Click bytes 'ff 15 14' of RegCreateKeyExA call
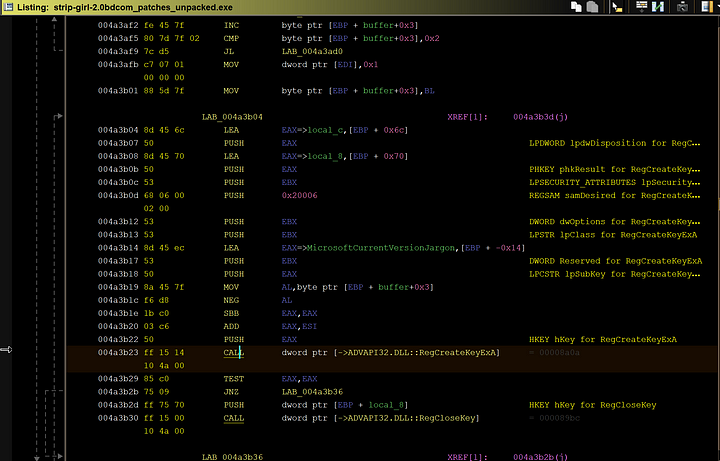The image size is (720, 461). 164,353
